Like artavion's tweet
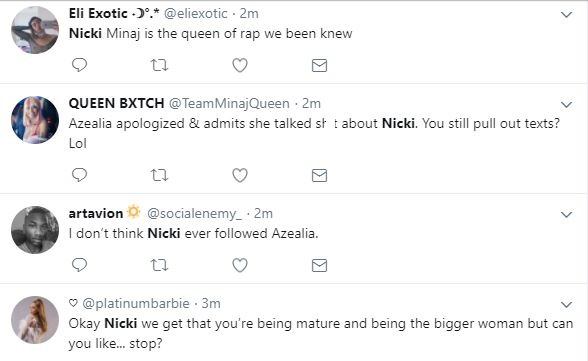This screenshot has width=588, height=361. (x=240, y=265)
